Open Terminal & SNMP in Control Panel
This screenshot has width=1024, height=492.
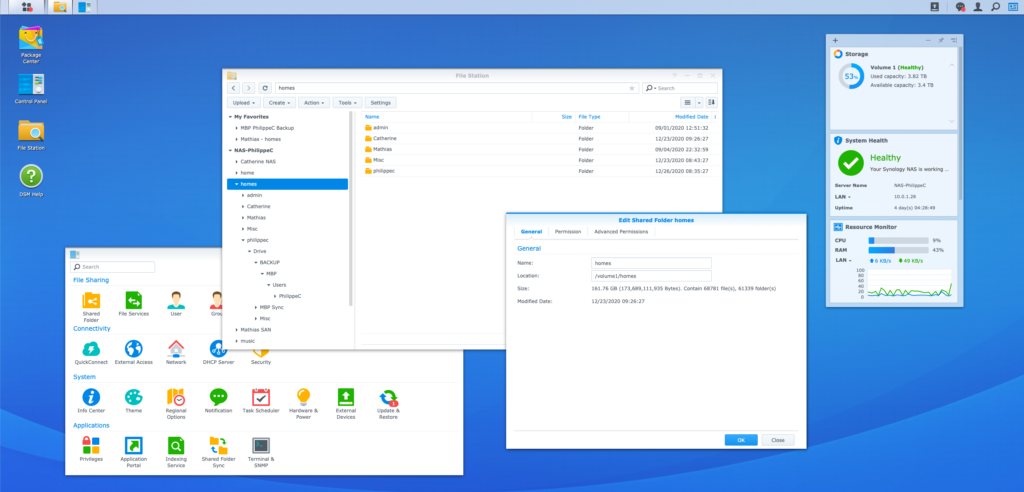[x=261, y=452]
